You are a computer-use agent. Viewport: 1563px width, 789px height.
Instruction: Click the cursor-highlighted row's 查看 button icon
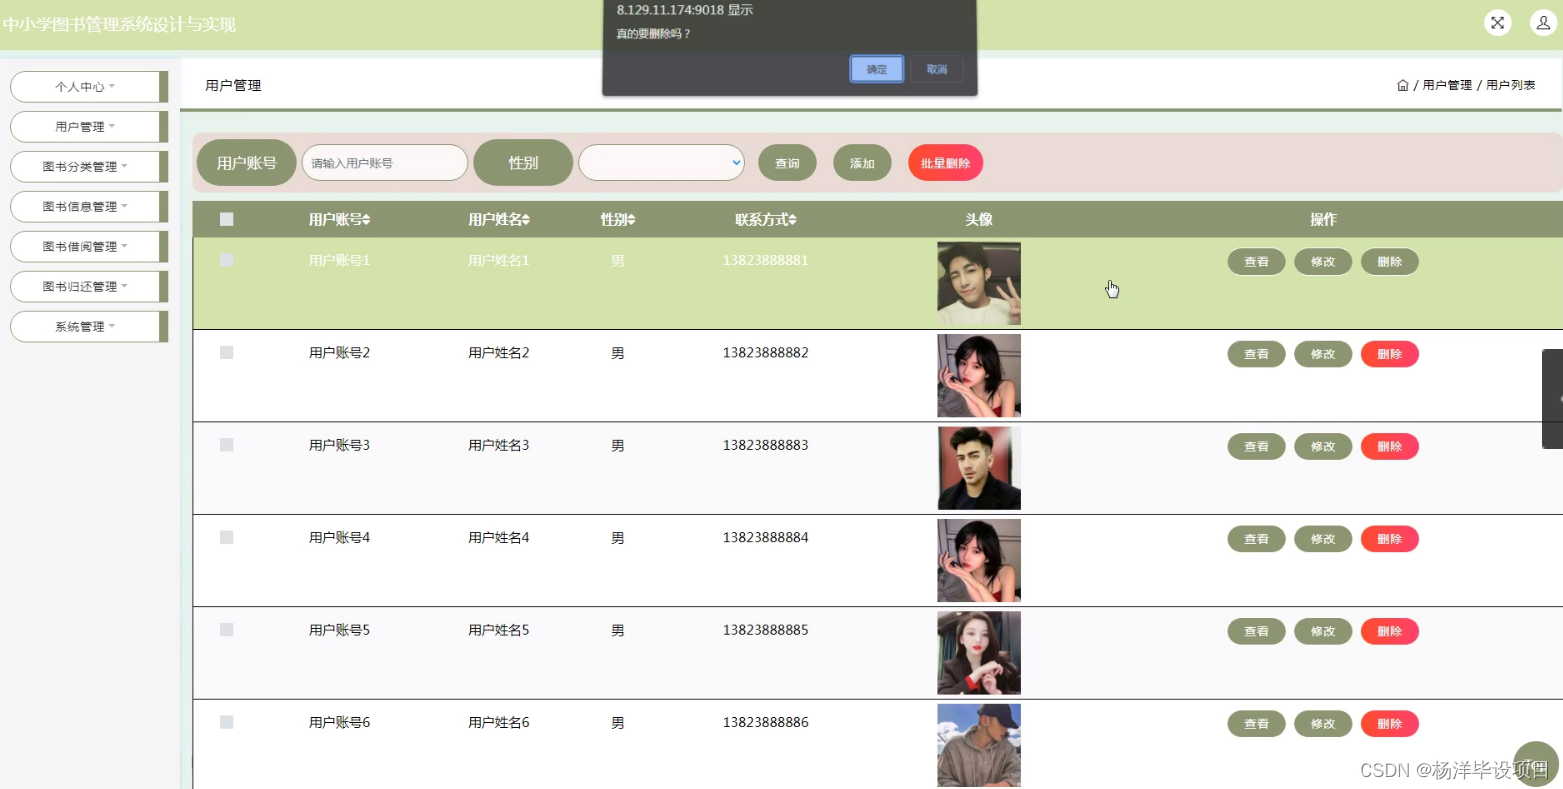click(x=1256, y=261)
